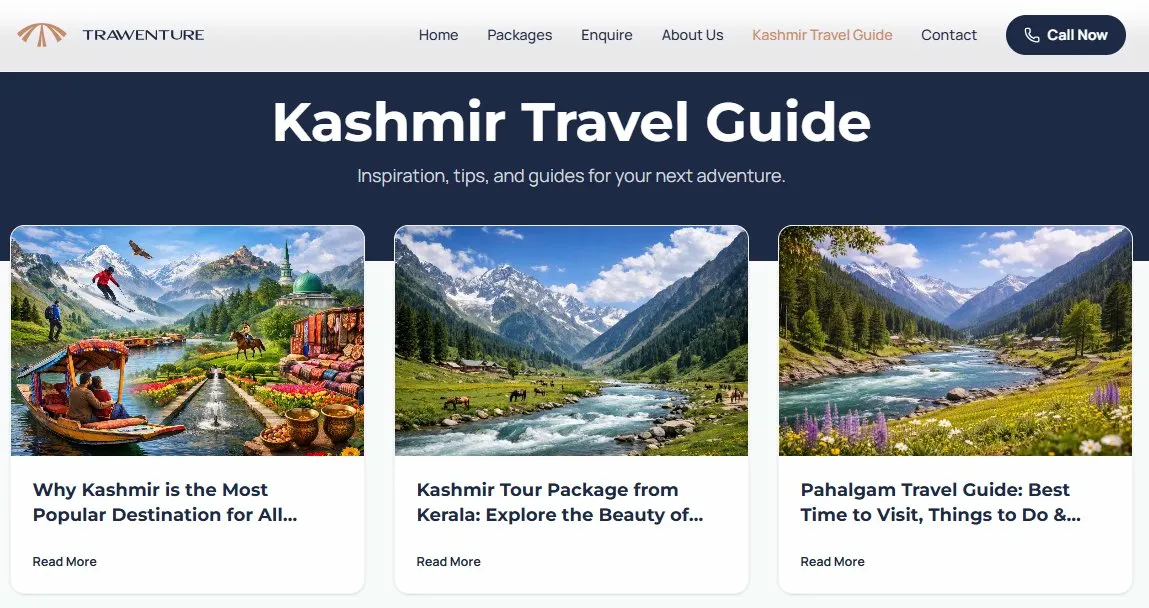Click the phone icon in Call Now
Image resolution: width=1149 pixels, height=608 pixels.
click(x=1032, y=35)
